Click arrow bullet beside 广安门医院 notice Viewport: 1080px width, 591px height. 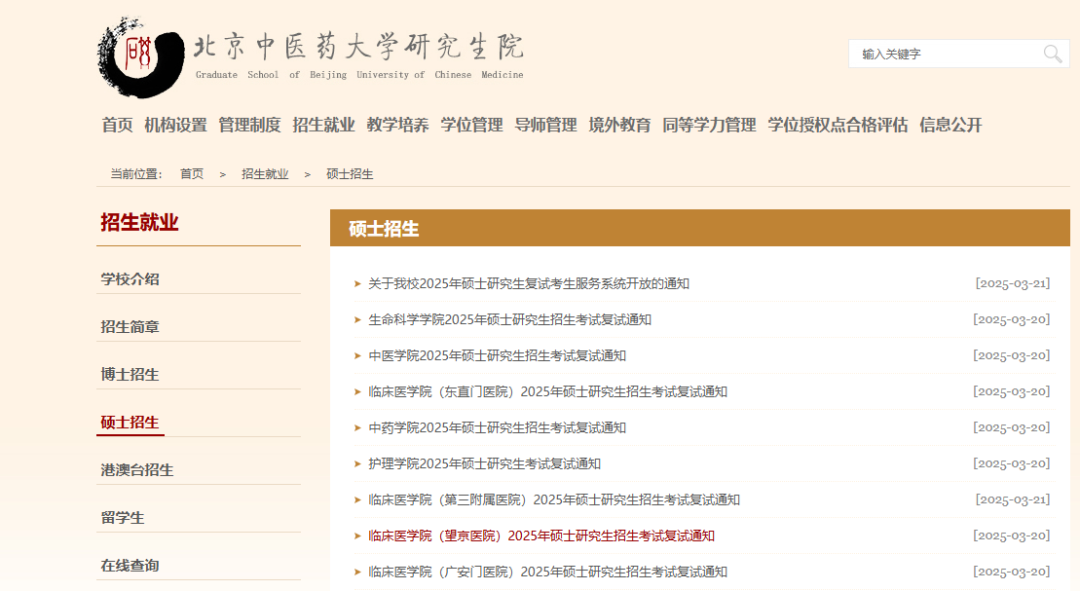point(357,572)
